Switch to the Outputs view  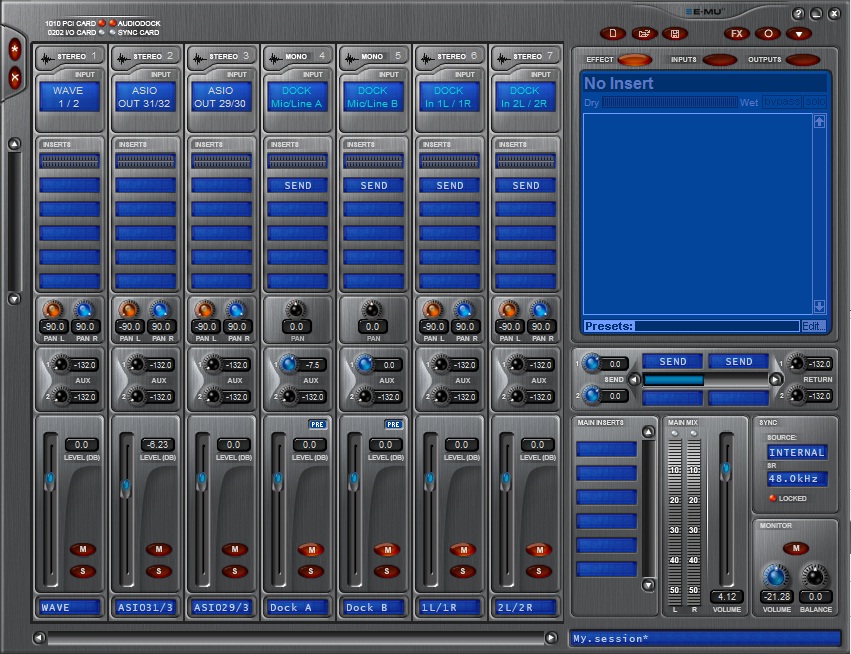(x=802, y=60)
